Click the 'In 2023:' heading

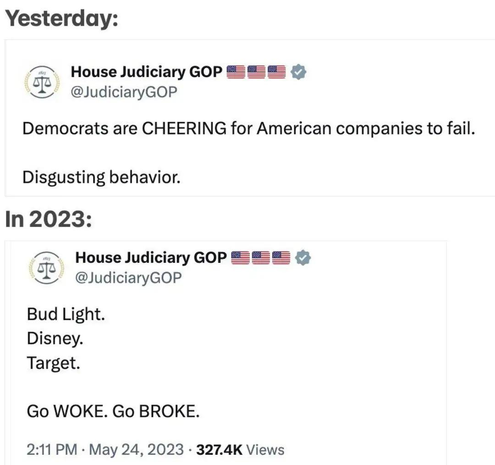[49, 219]
